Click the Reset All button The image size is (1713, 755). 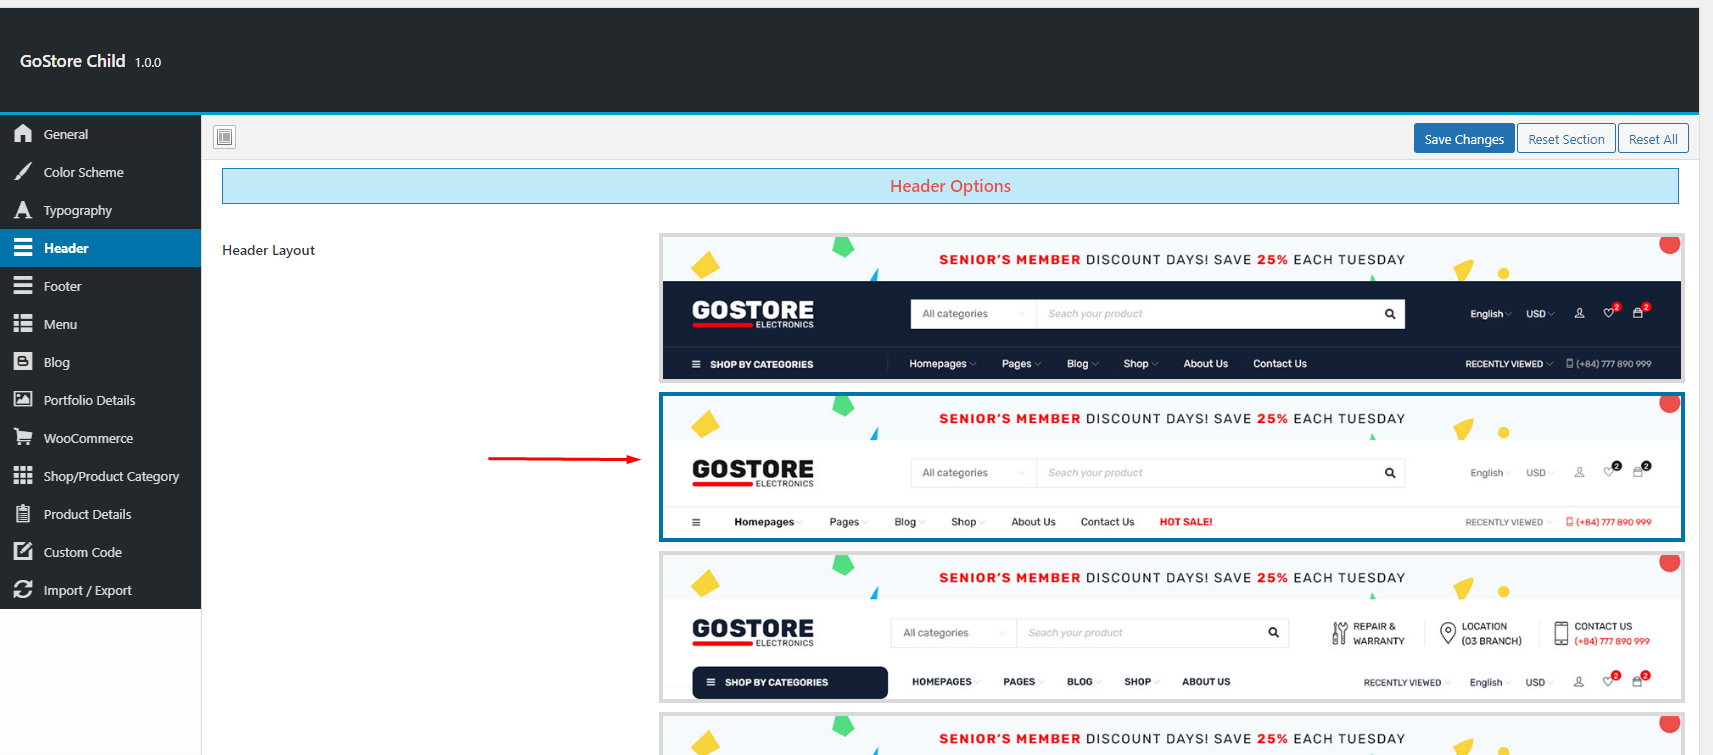pos(1652,139)
